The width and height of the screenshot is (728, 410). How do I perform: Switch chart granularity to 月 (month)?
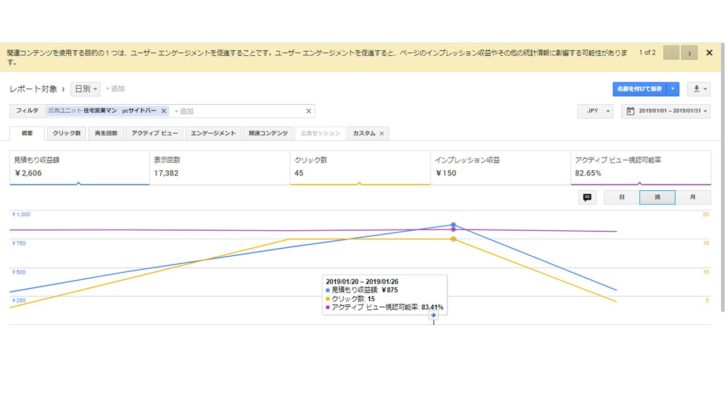[x=693, y=197]
